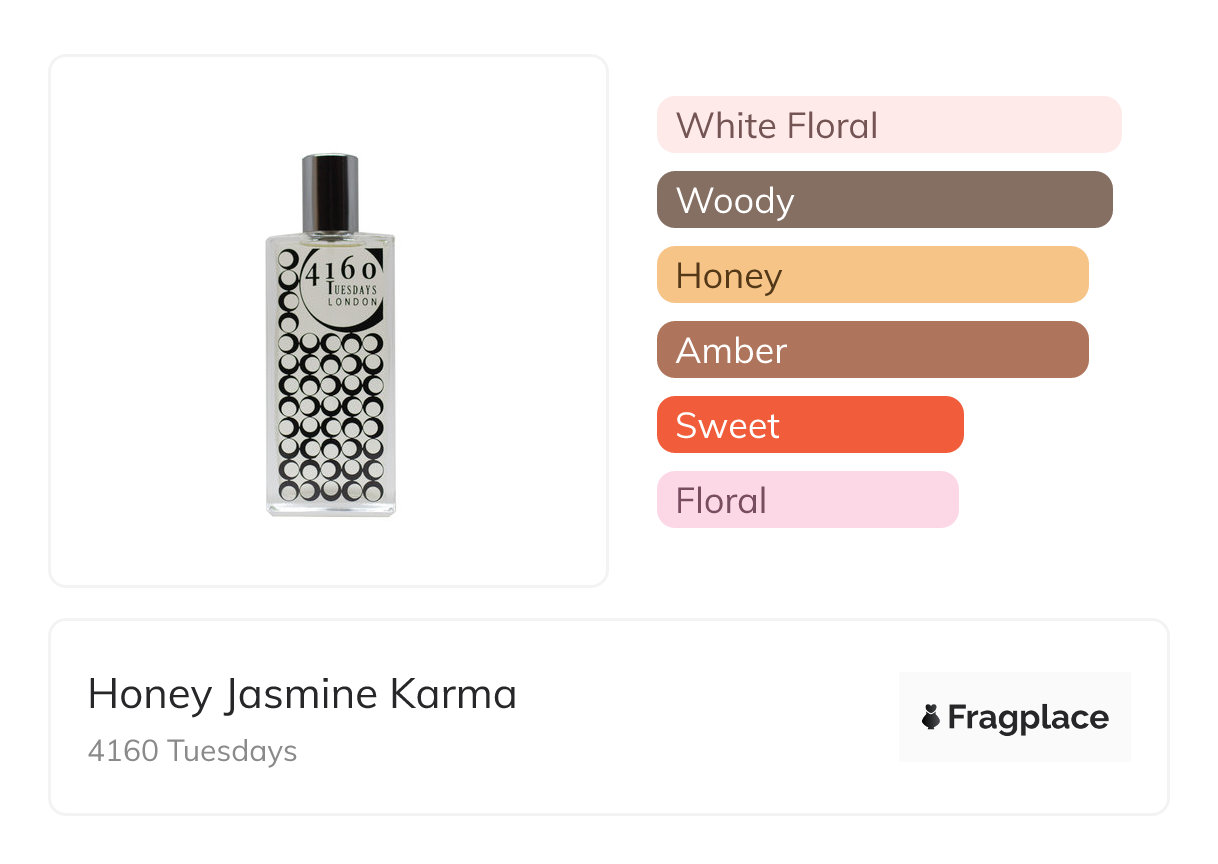
Task: Select the orange Sweet accord bar
Action: (x=810, y=425)
